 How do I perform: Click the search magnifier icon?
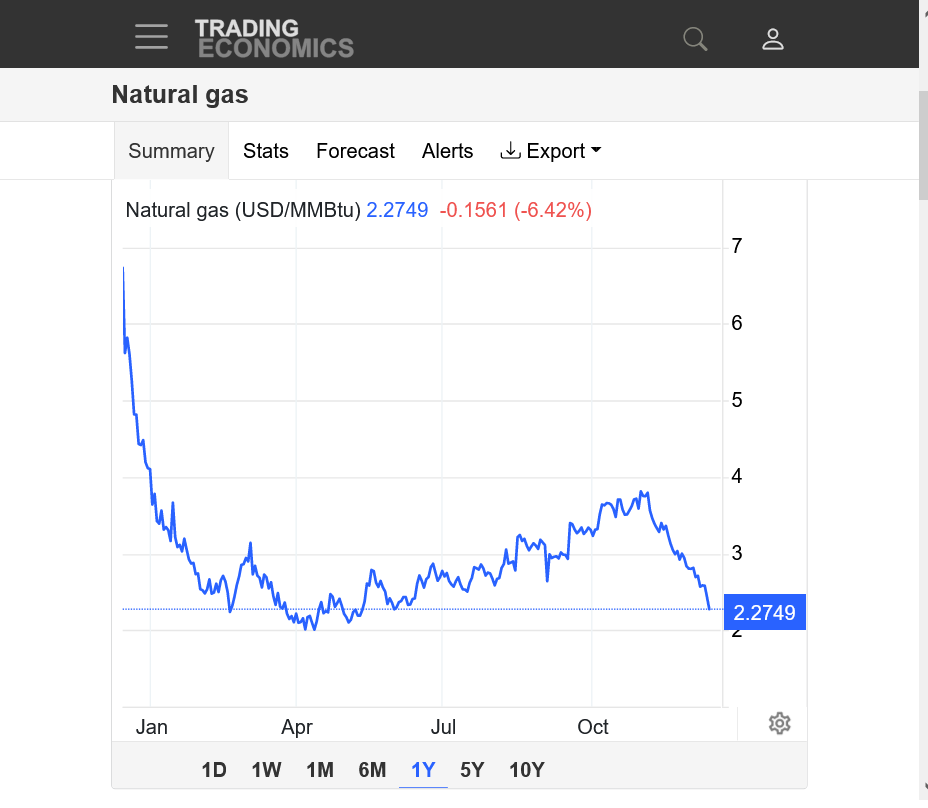coord(695,39)
